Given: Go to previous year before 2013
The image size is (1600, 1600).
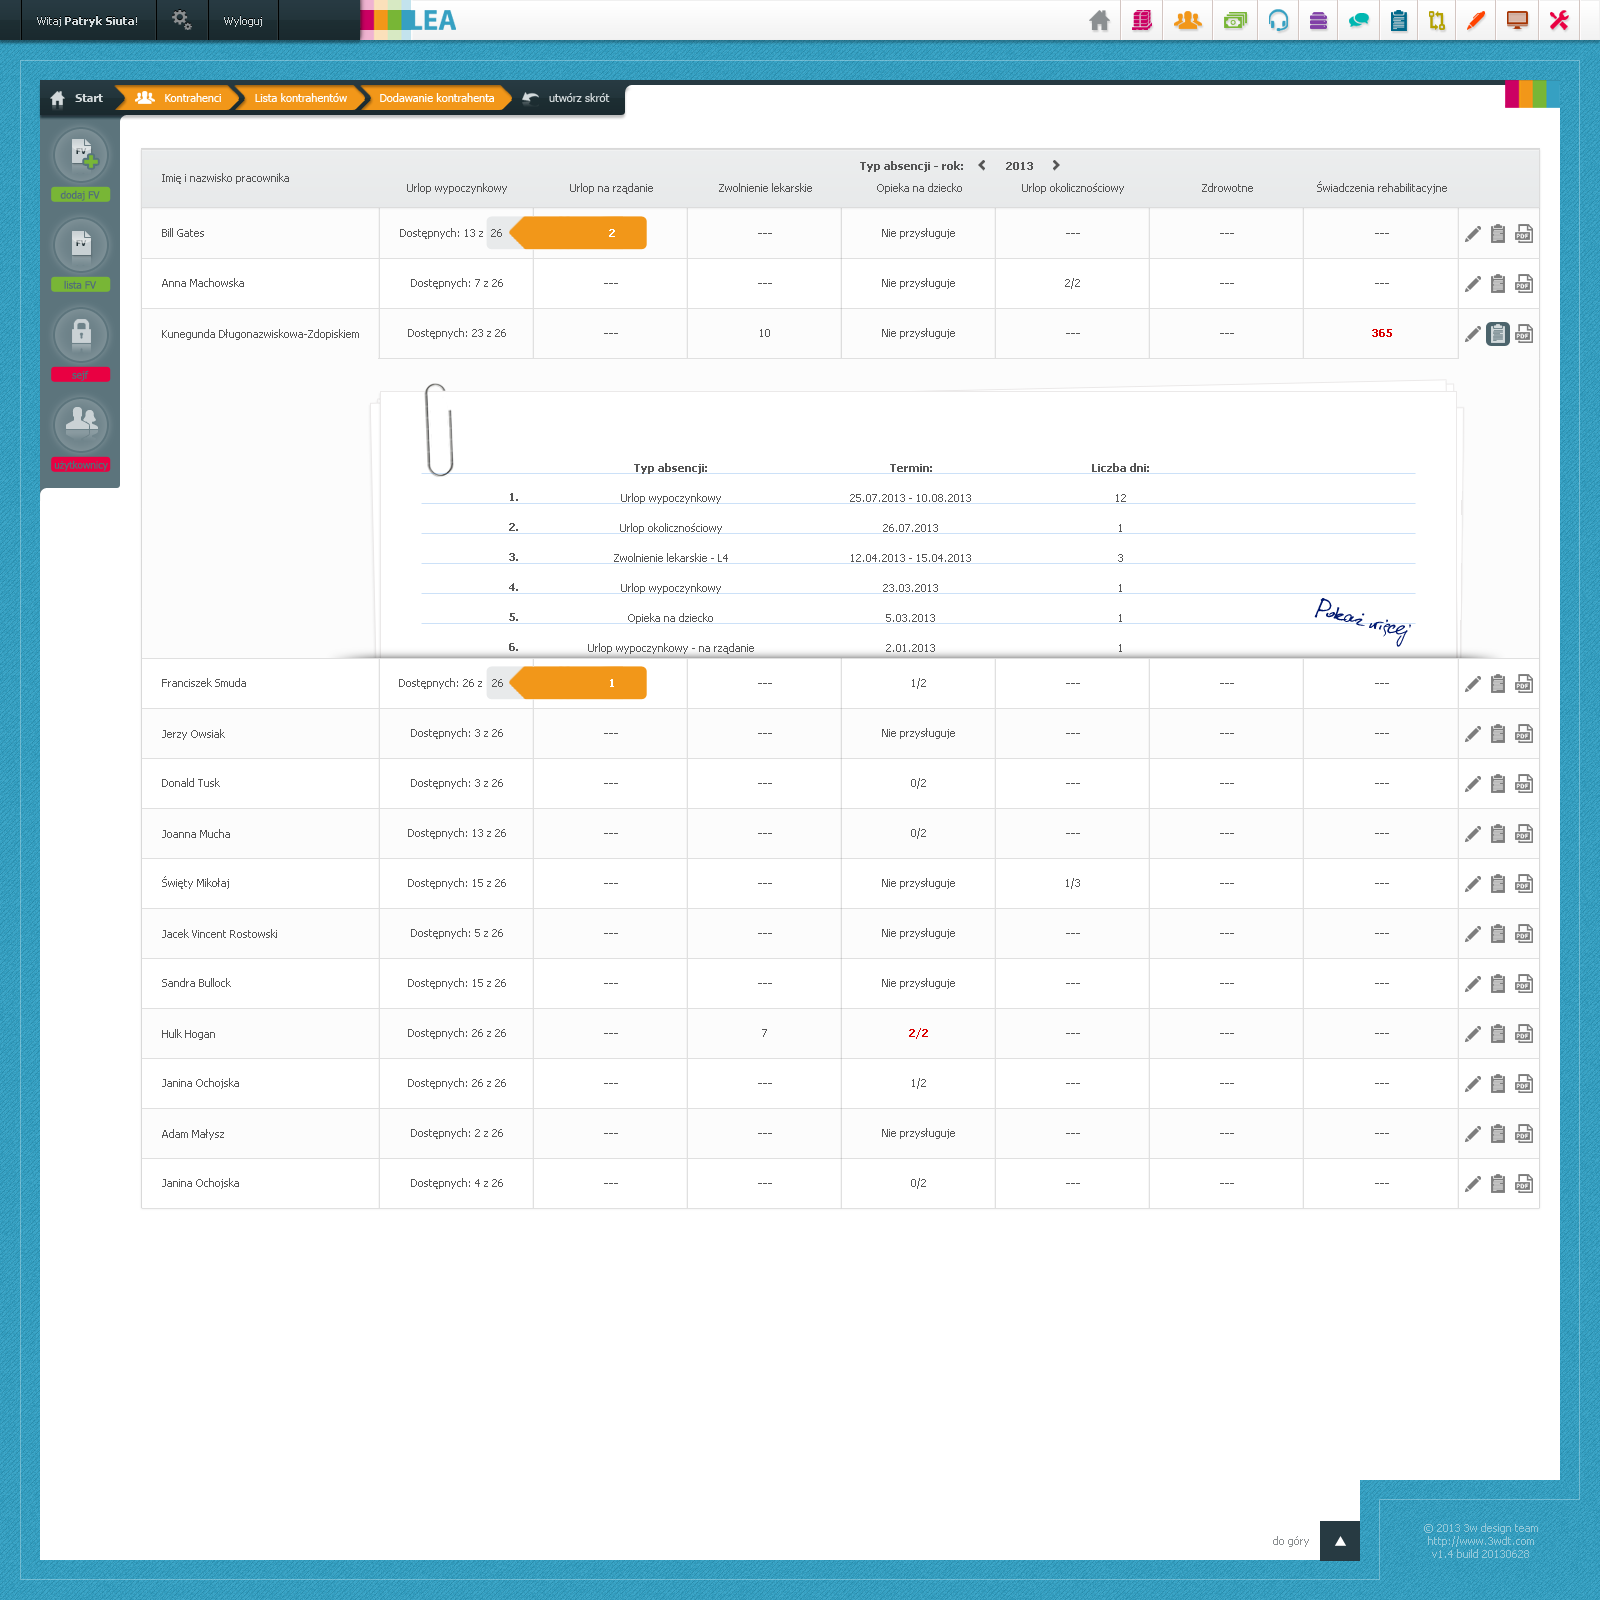Looking at the screenshot, I should pyautogui.click(x=982, y=166).
